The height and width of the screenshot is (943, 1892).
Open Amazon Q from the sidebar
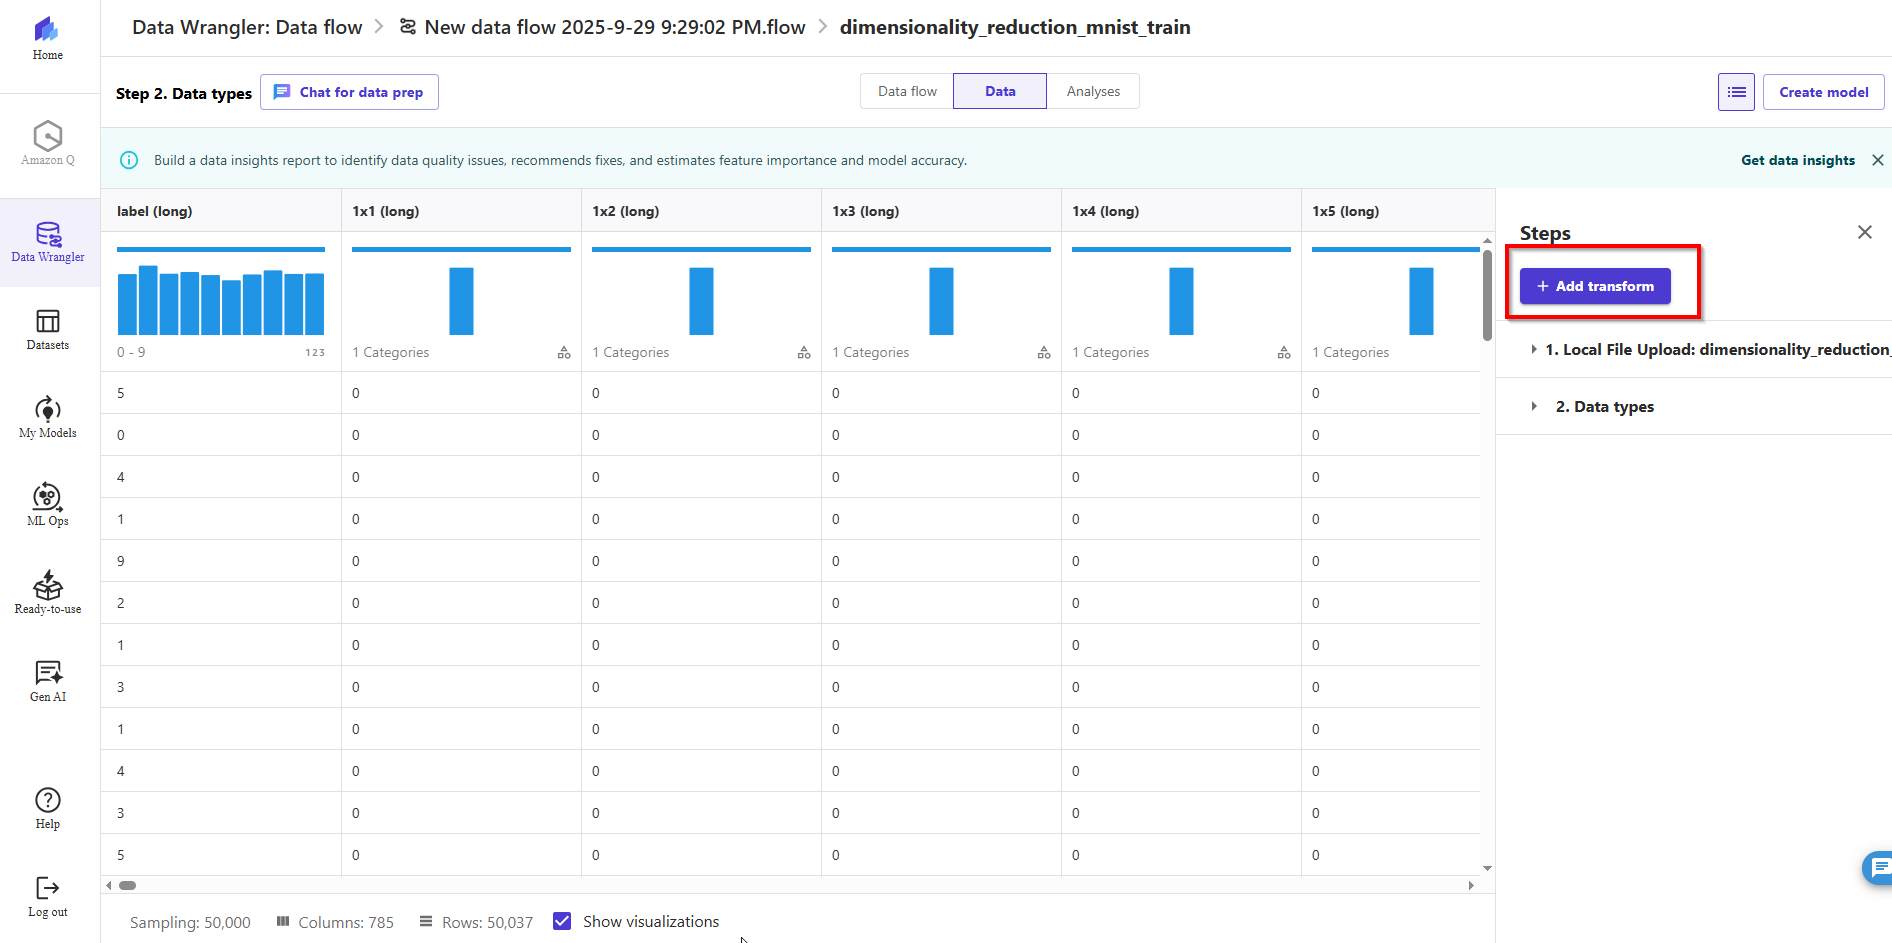[48, 143]
